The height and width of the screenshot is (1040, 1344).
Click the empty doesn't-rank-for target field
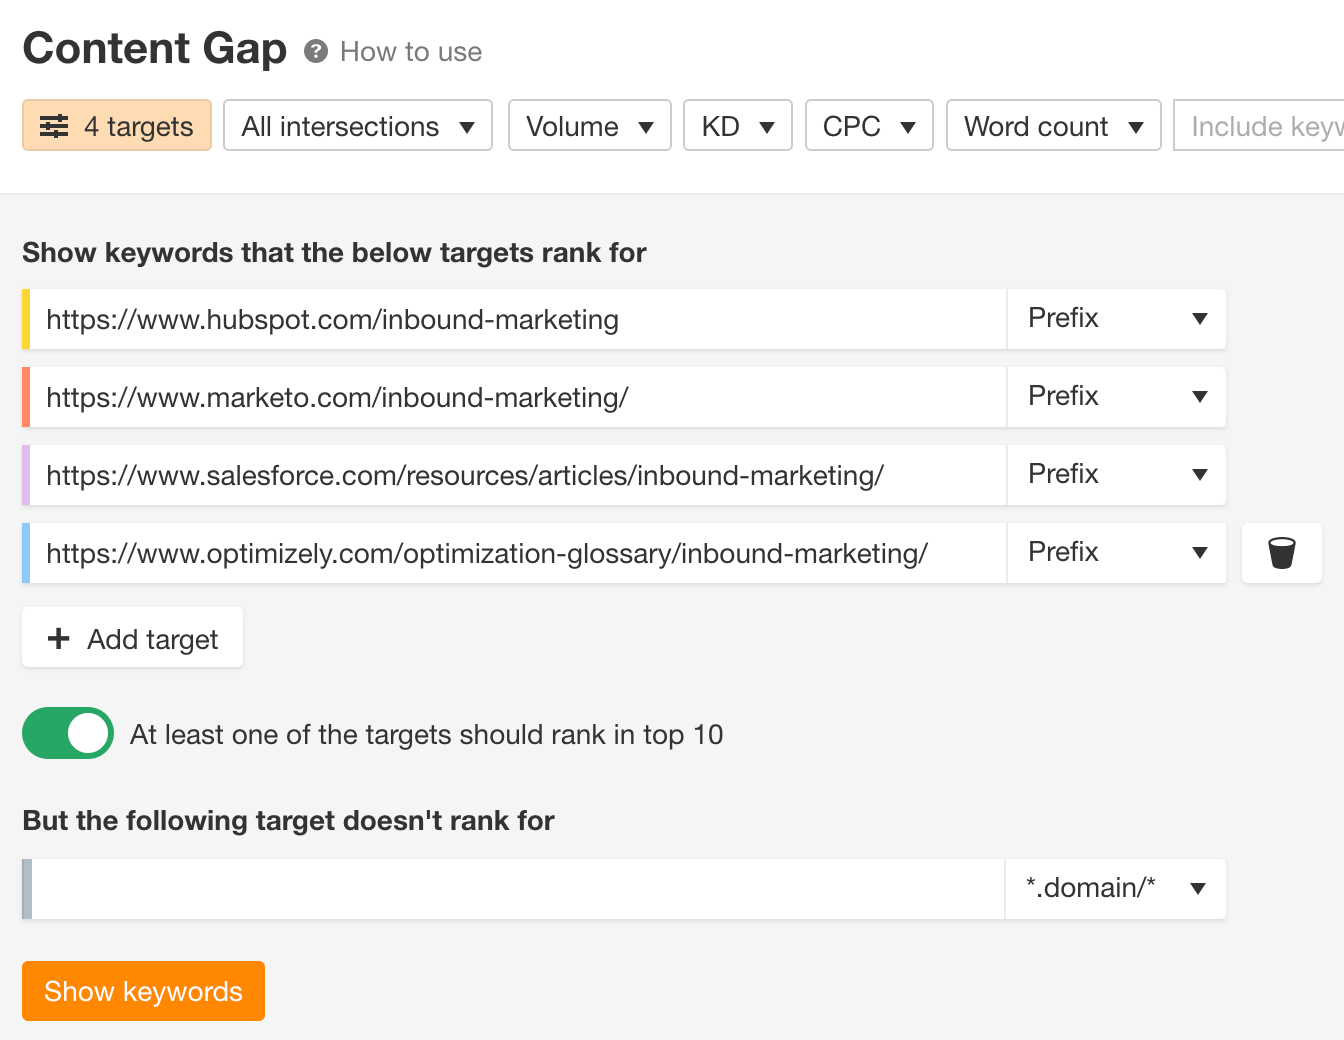click(517, 888)
